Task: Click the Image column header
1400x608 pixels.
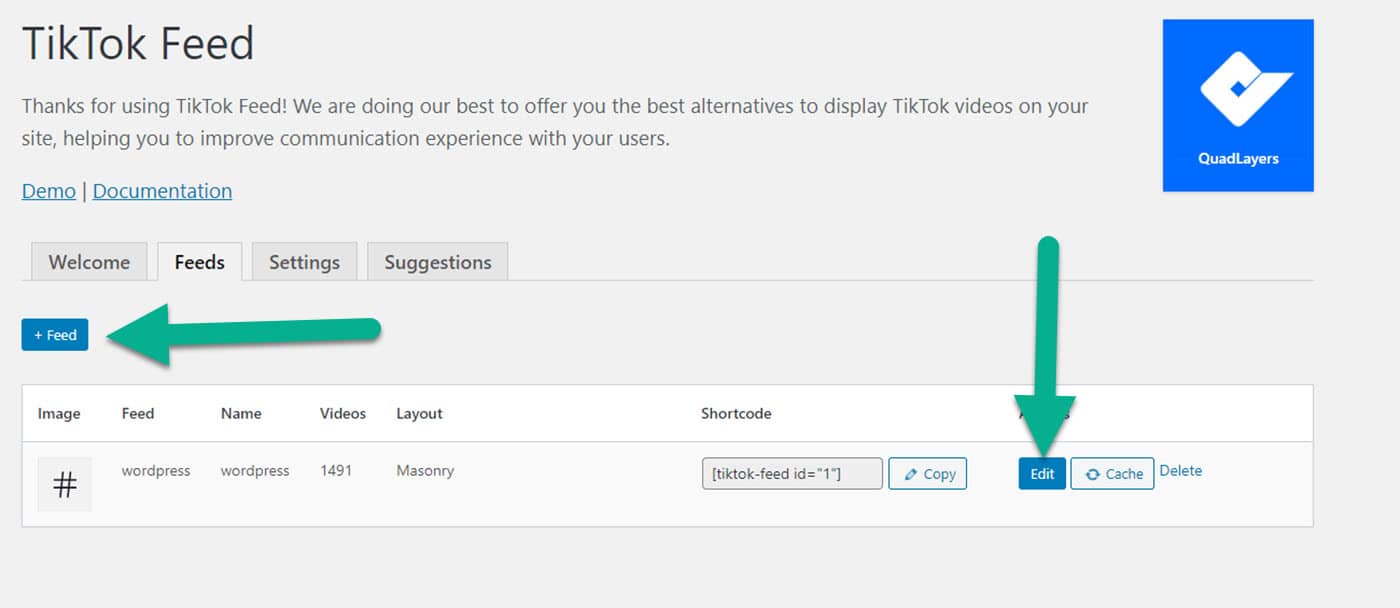Action: tap(59, 414)
